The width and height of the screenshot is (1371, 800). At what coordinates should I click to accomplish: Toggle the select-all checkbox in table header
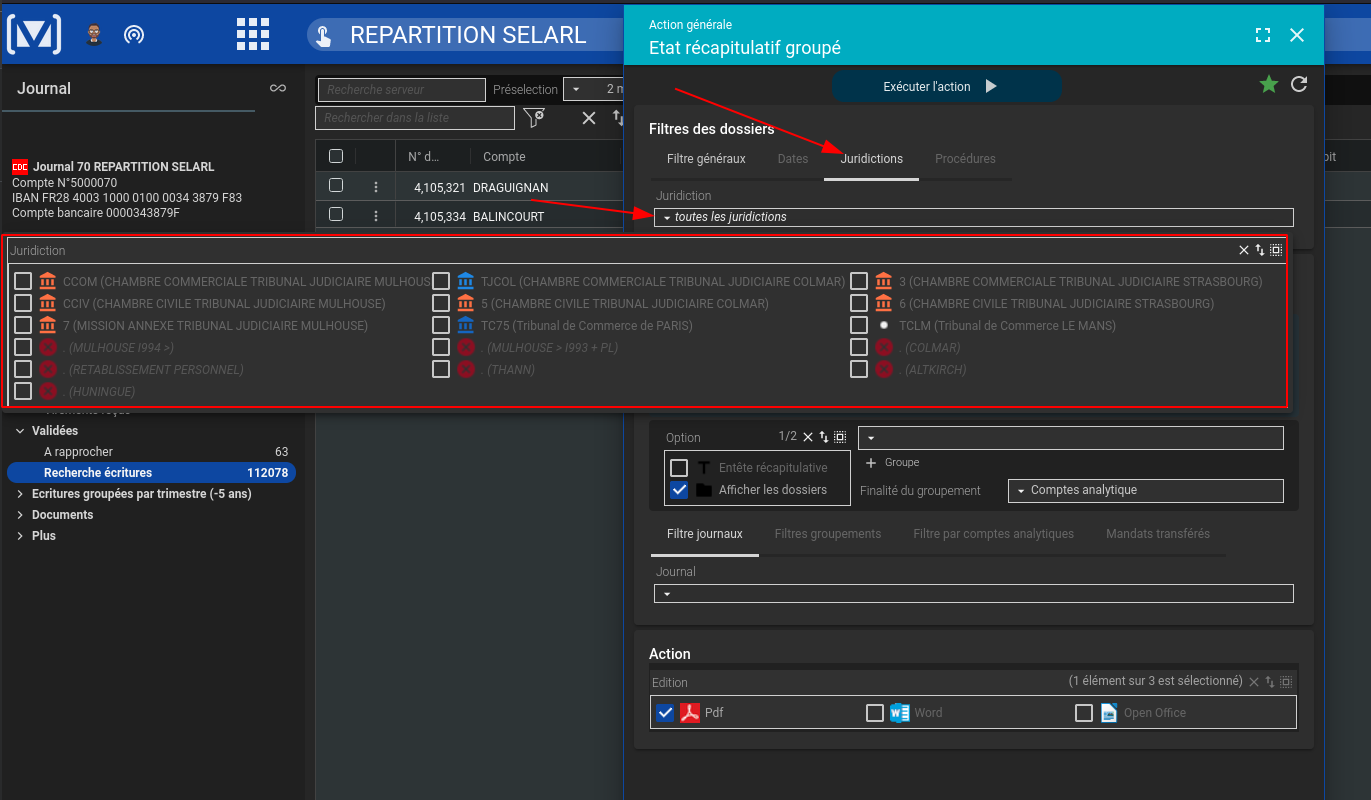(336, 156)
